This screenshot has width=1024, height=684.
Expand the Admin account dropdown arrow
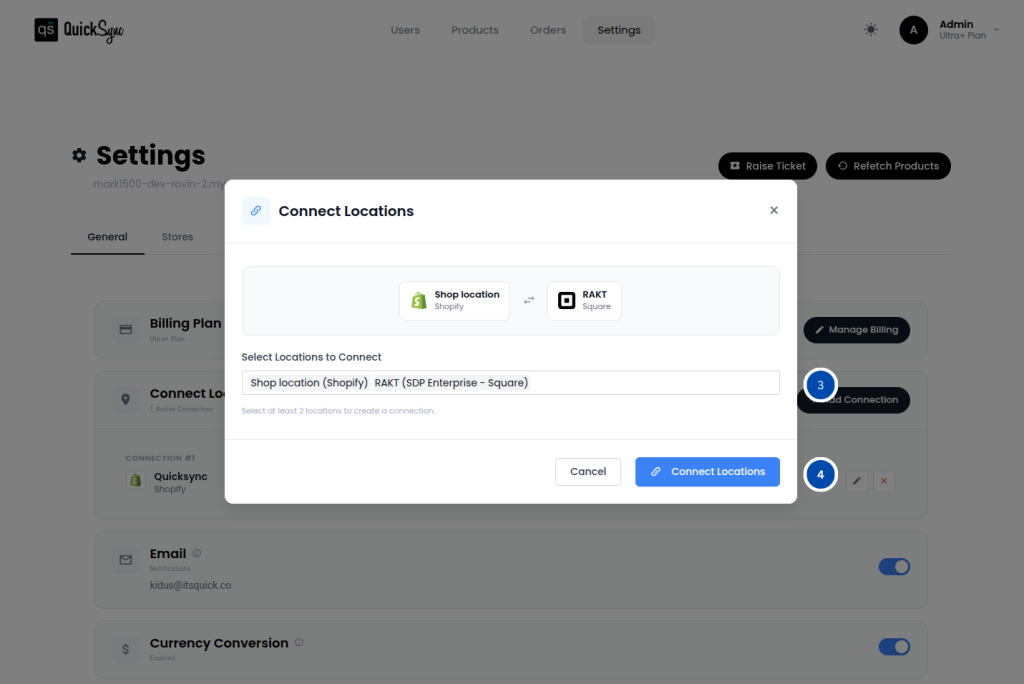pos(996,30)
